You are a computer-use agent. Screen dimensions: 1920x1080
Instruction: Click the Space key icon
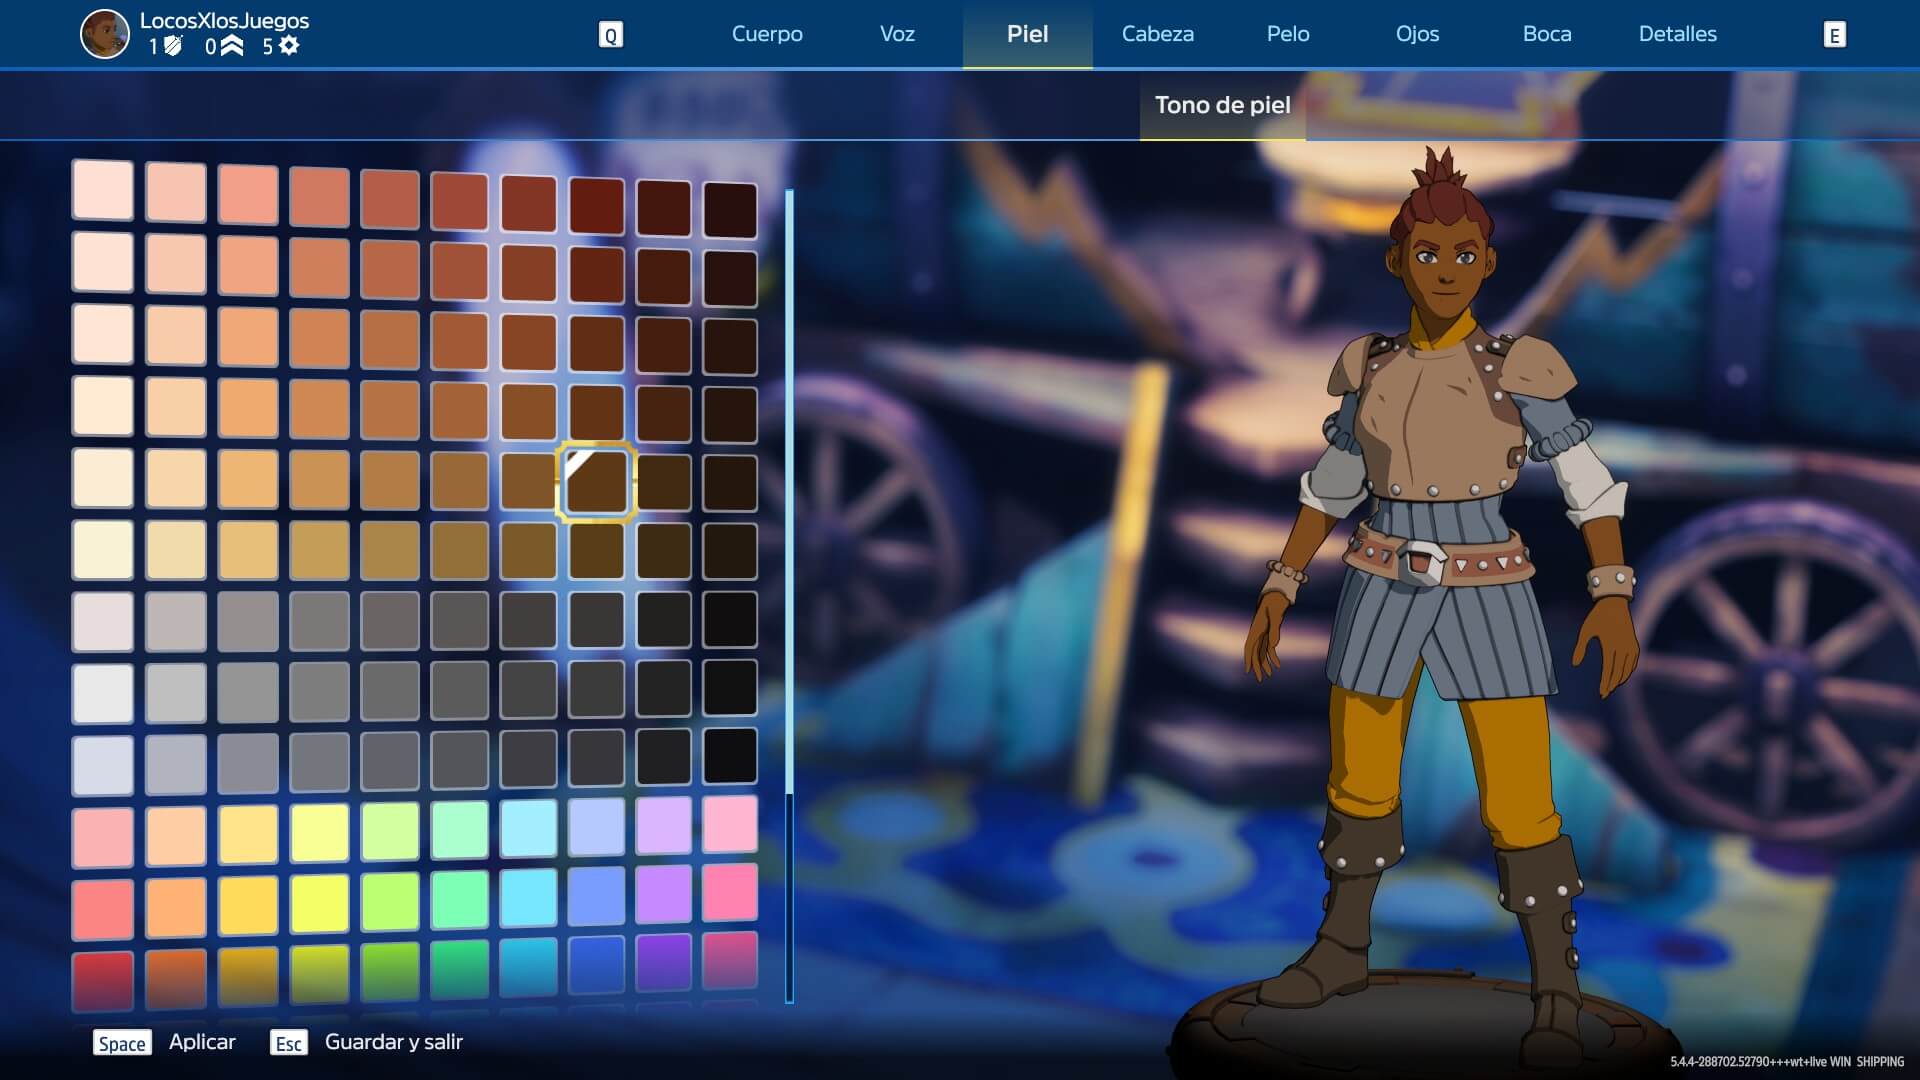pyautogui.click(x=122, y=1043)
